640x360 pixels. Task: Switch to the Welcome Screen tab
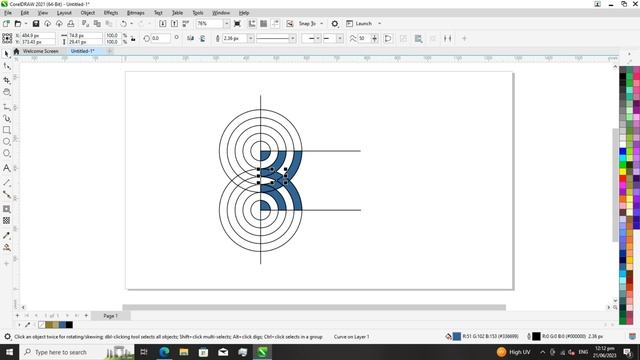40,51
